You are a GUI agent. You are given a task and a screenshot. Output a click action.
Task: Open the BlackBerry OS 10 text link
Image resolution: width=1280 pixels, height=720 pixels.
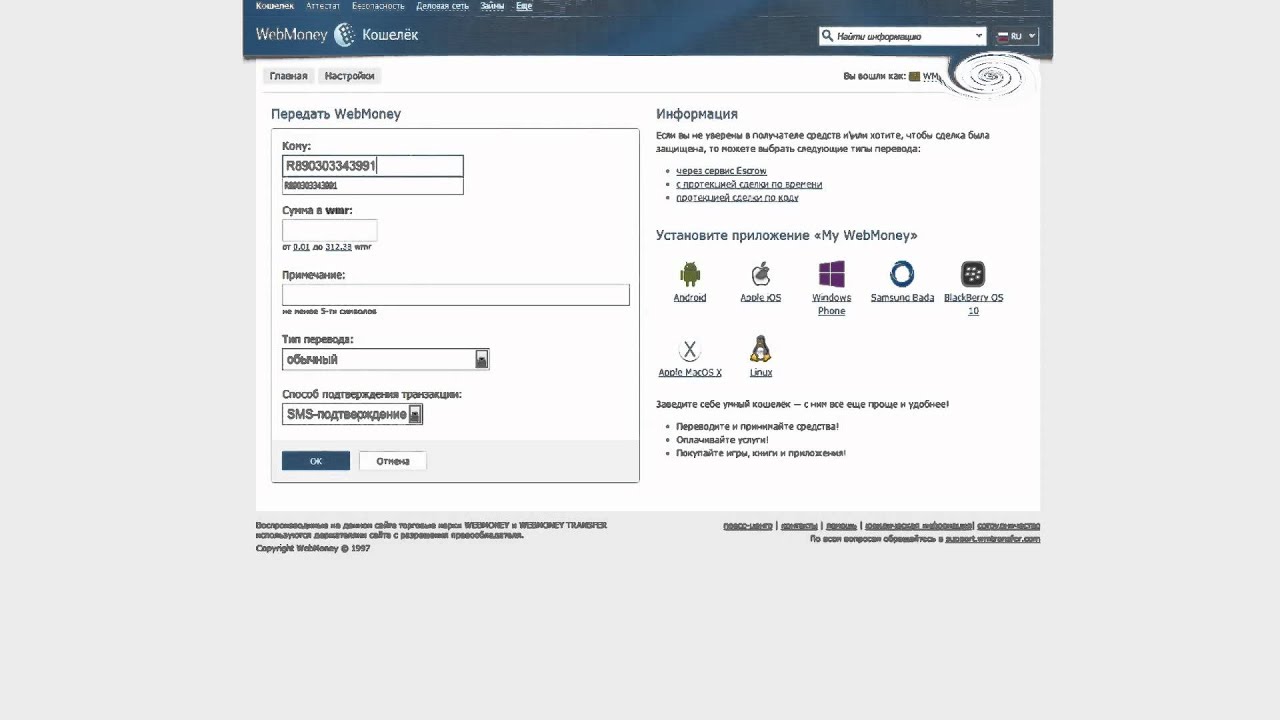point(973,304)
